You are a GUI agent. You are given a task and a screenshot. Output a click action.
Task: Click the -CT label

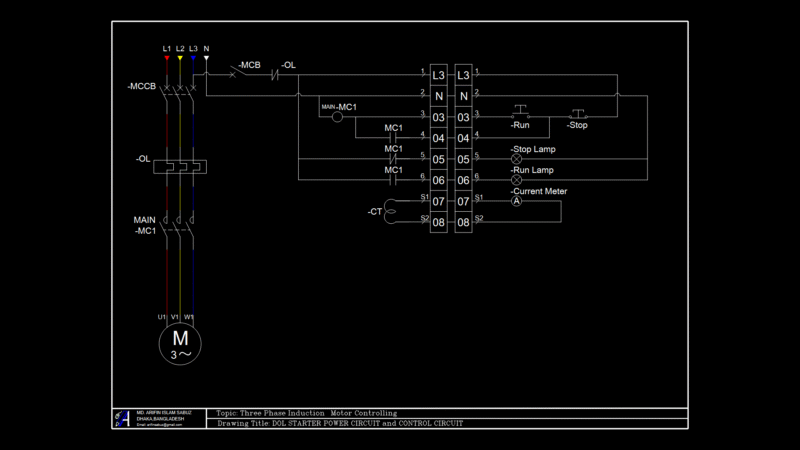tap(375, 211)
